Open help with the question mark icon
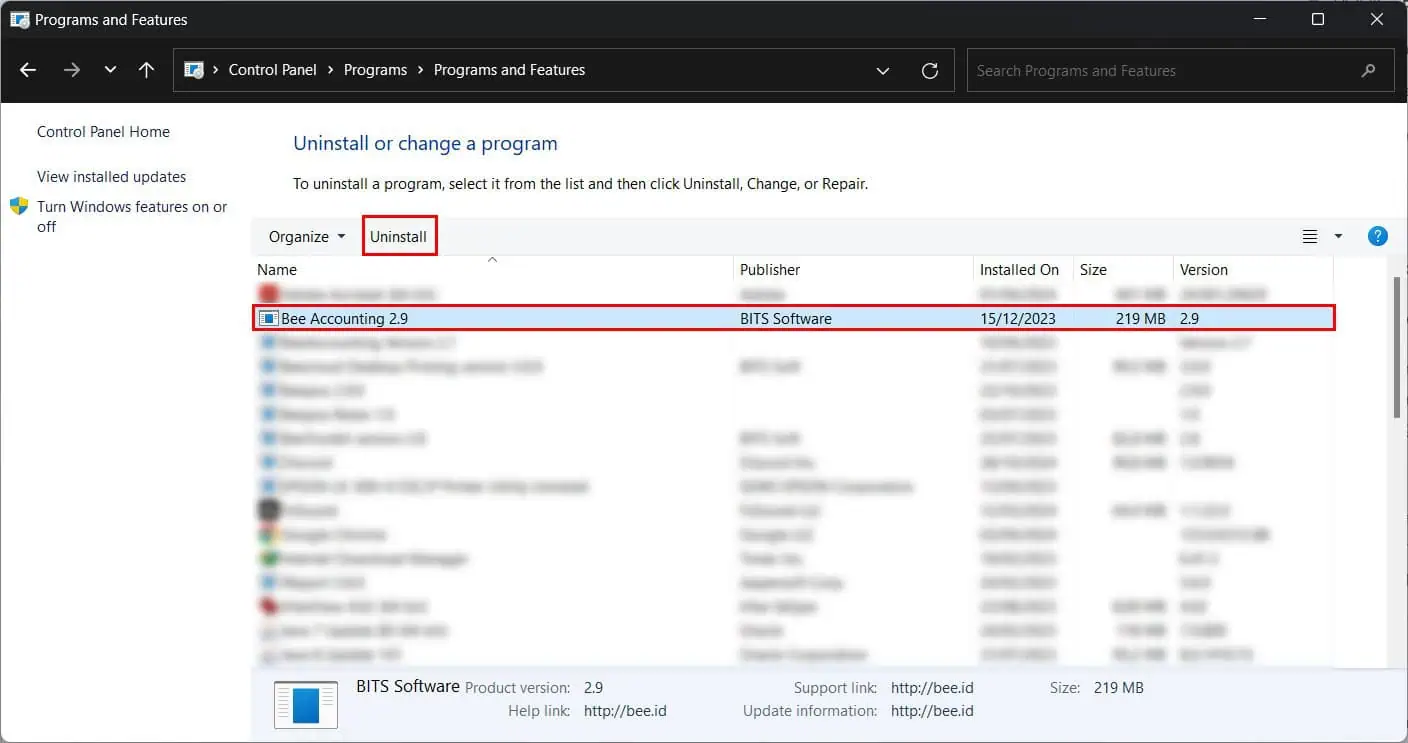Viewport: 1408px width, 743px height. 1377,237
